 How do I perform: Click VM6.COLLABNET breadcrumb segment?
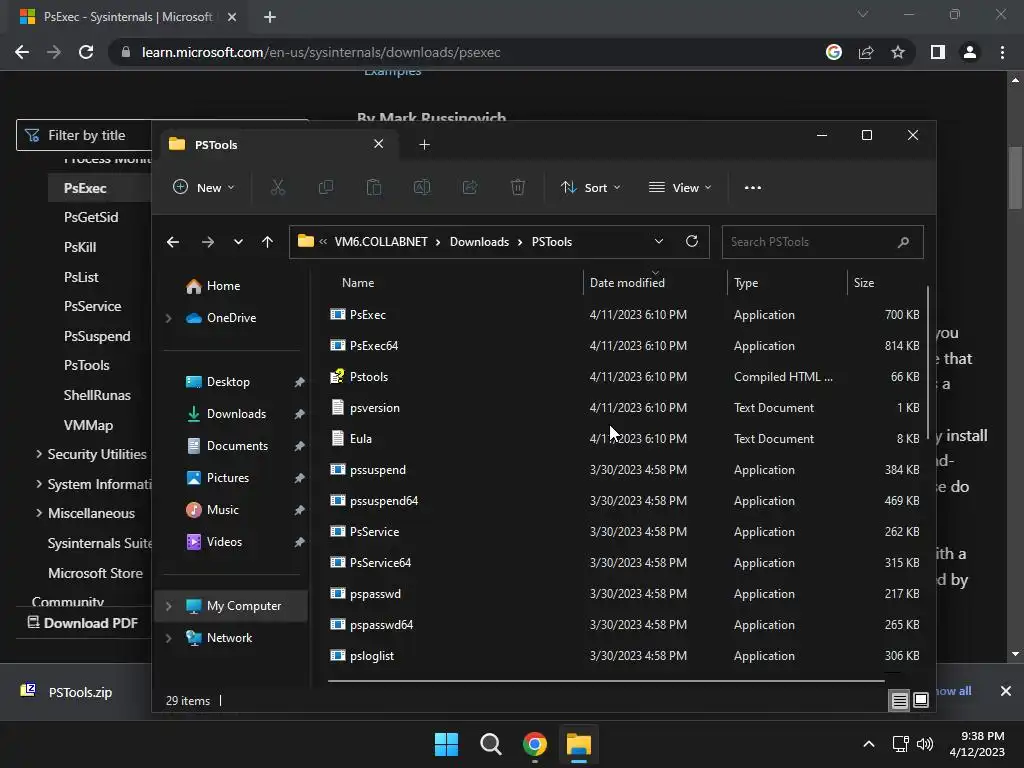(381, 242)
